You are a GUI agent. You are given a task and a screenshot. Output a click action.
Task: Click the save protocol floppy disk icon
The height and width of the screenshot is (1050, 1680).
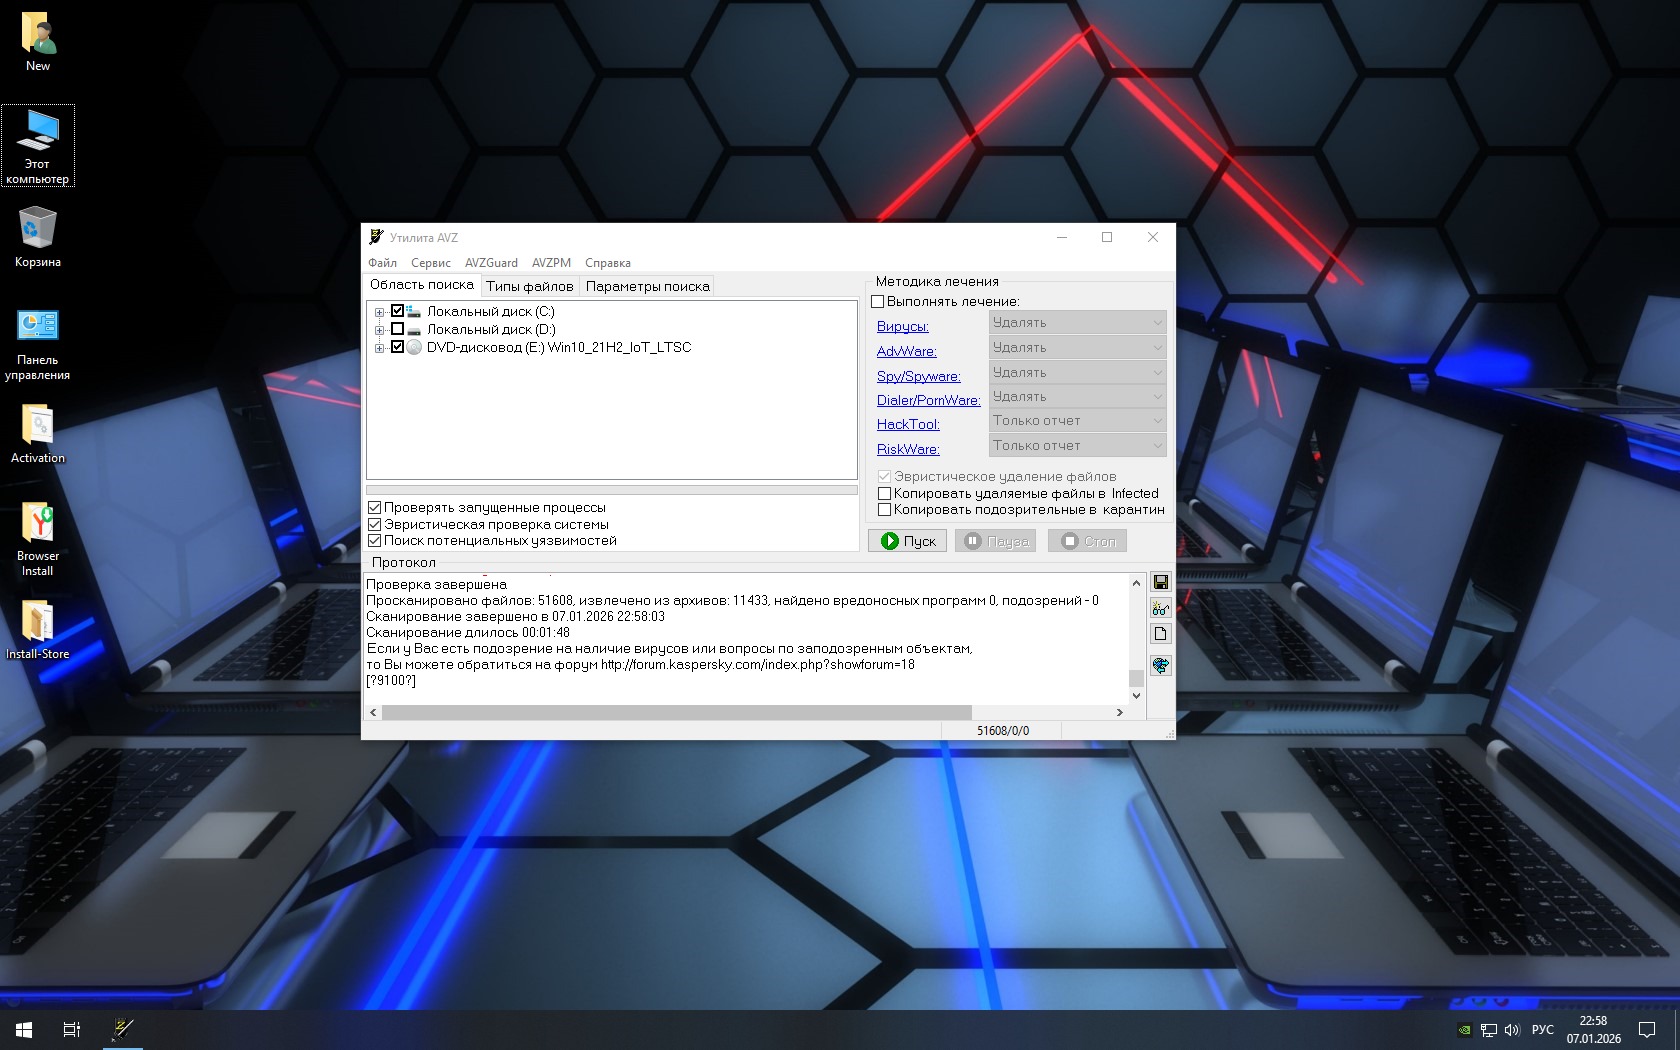pyautogui.click(x=1160, y=582)
